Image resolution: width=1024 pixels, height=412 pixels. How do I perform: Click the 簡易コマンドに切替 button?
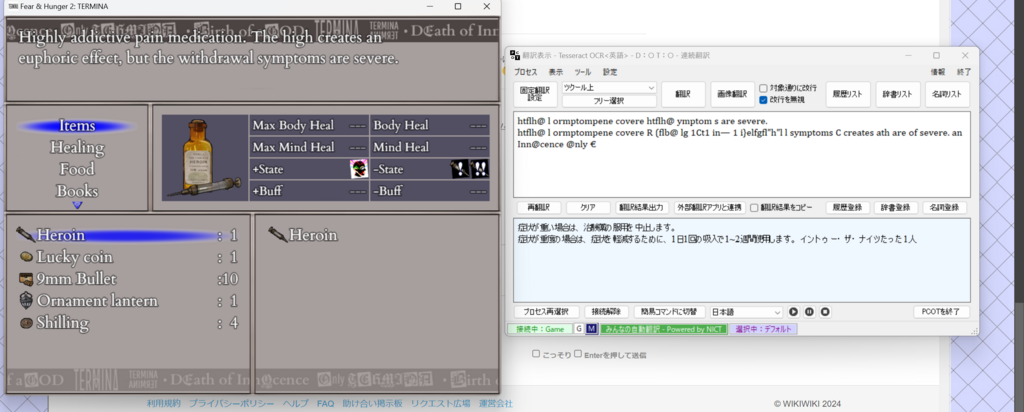tap(669, 312)
